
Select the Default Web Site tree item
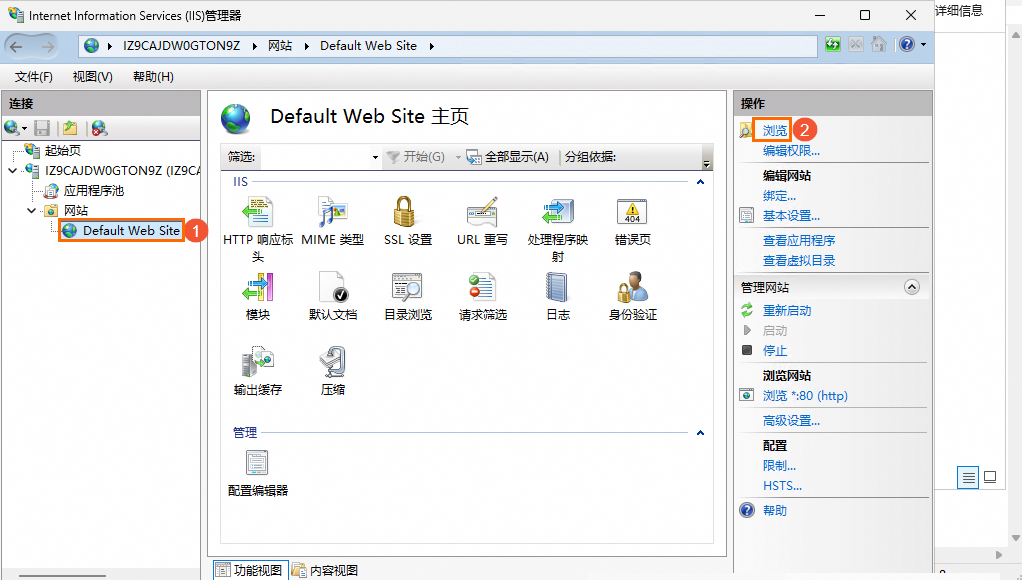pos(131,231)
